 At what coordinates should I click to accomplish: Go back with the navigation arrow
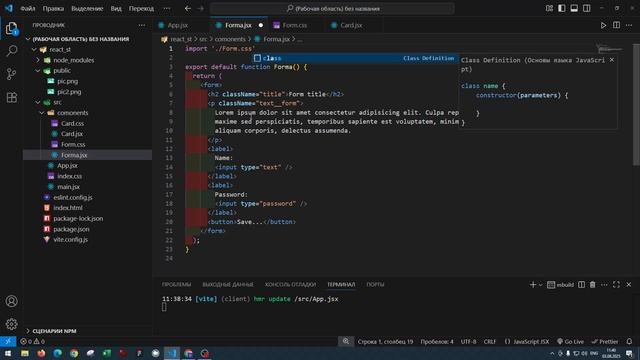187,8
